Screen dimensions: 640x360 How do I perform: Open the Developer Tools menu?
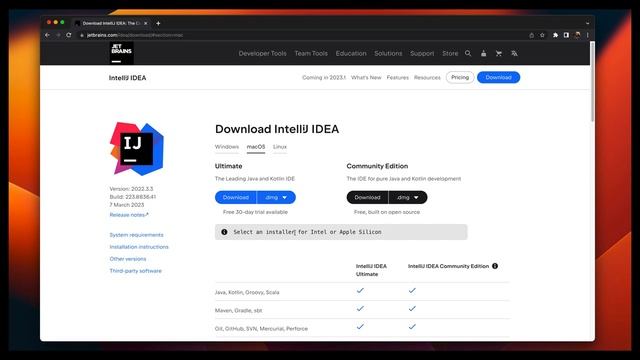click(x=262, y=53)
